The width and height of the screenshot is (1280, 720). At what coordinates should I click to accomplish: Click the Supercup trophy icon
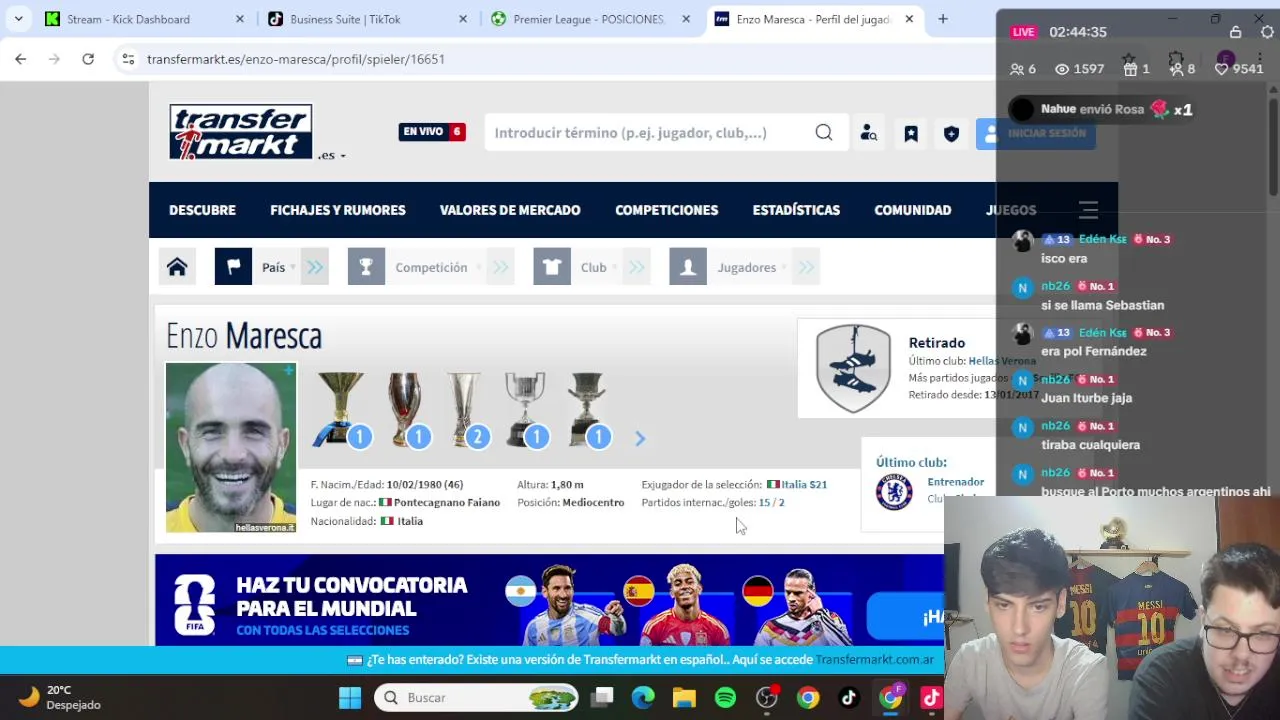[406, 409]
